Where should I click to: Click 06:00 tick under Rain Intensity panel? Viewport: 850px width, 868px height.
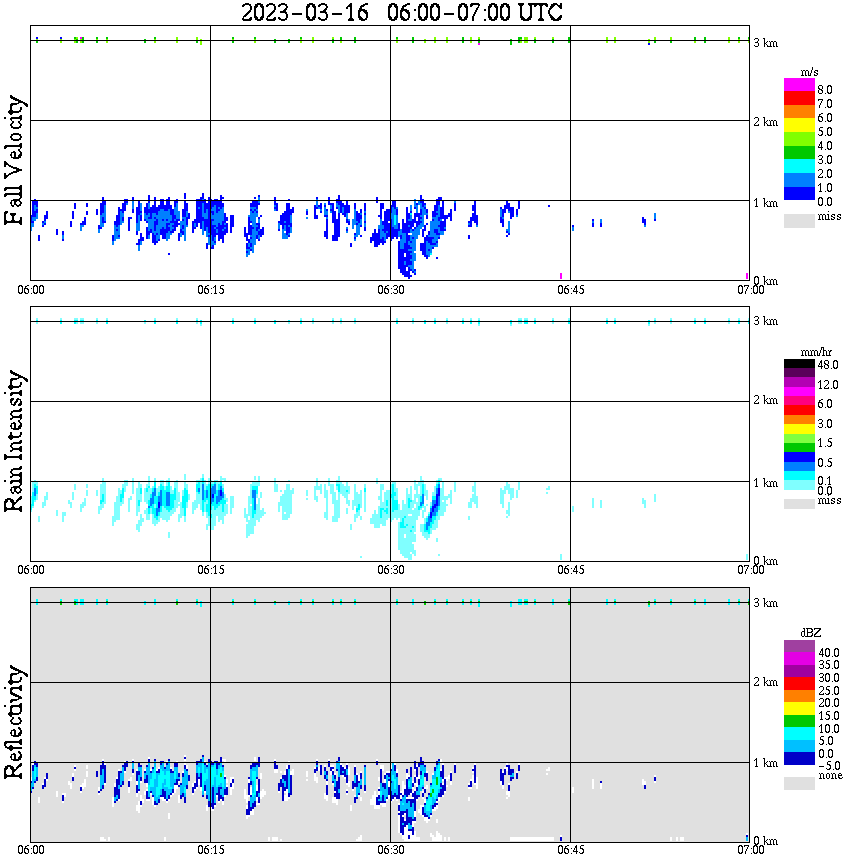[31, 570]
